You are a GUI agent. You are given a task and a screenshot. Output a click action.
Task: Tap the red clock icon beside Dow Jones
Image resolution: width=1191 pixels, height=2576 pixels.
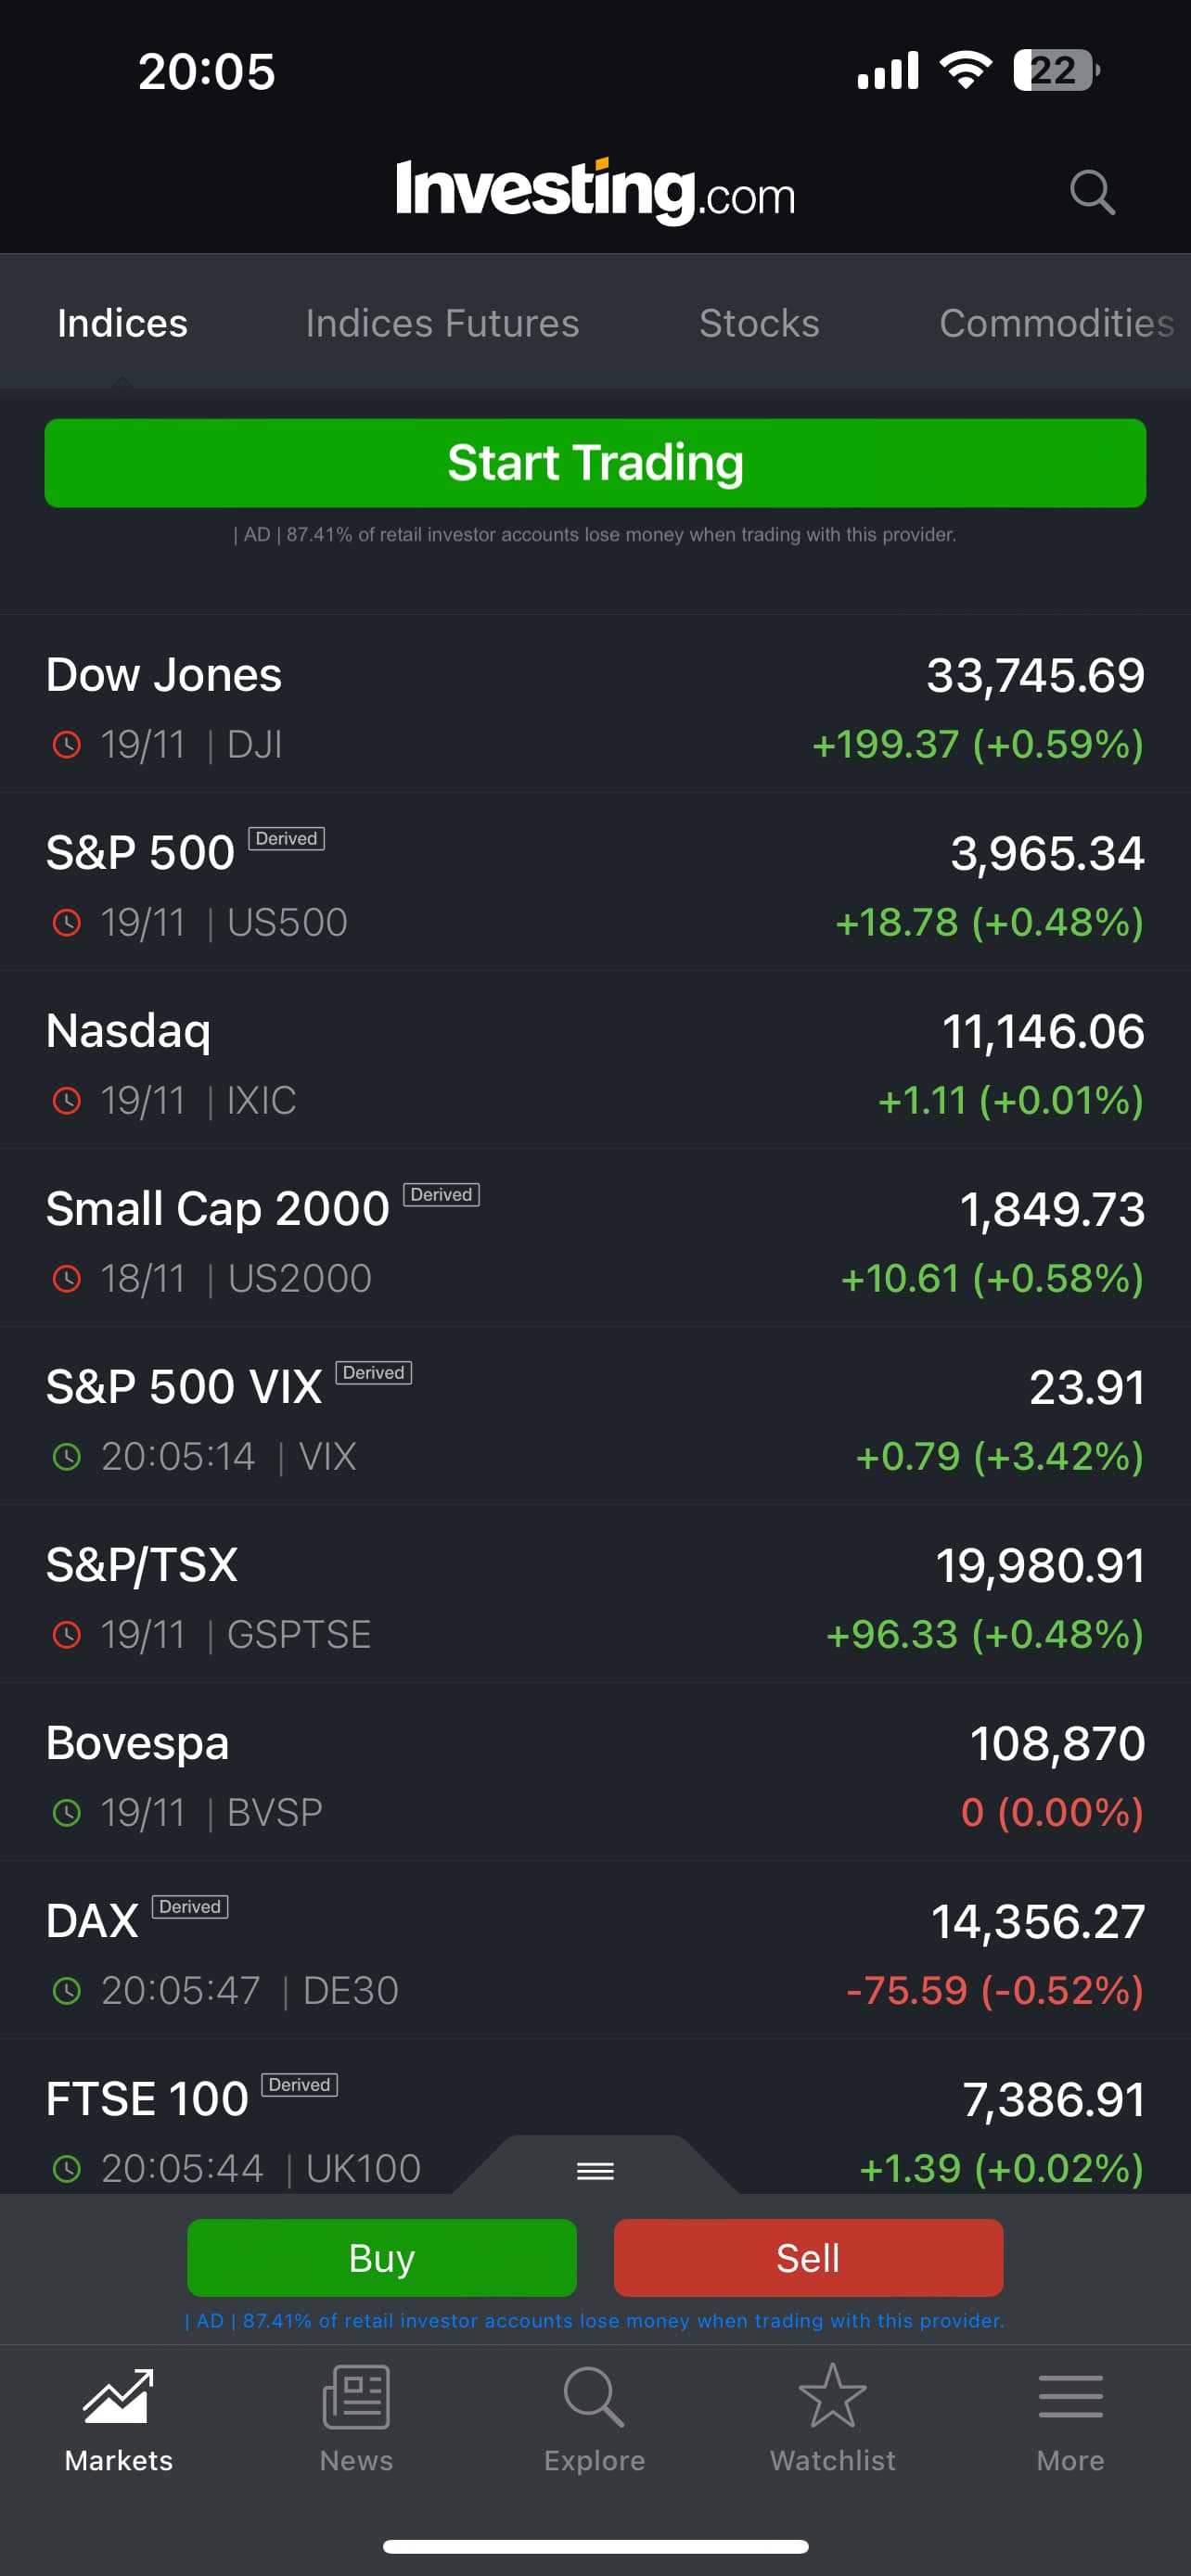point(66,745)
